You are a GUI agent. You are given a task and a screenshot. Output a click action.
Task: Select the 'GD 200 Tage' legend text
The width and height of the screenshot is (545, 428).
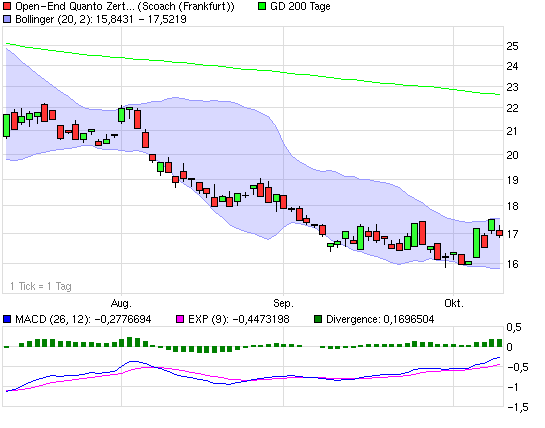click(300, 6)
